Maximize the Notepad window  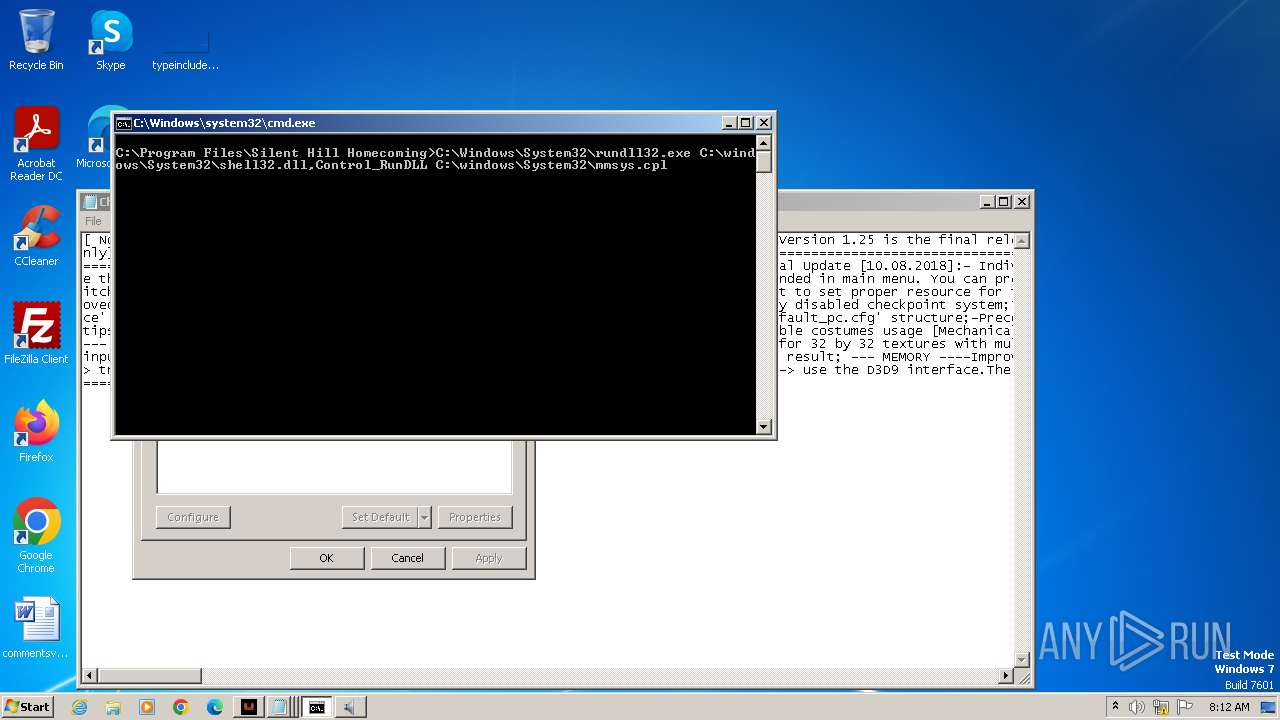(x=1004, y=201)
